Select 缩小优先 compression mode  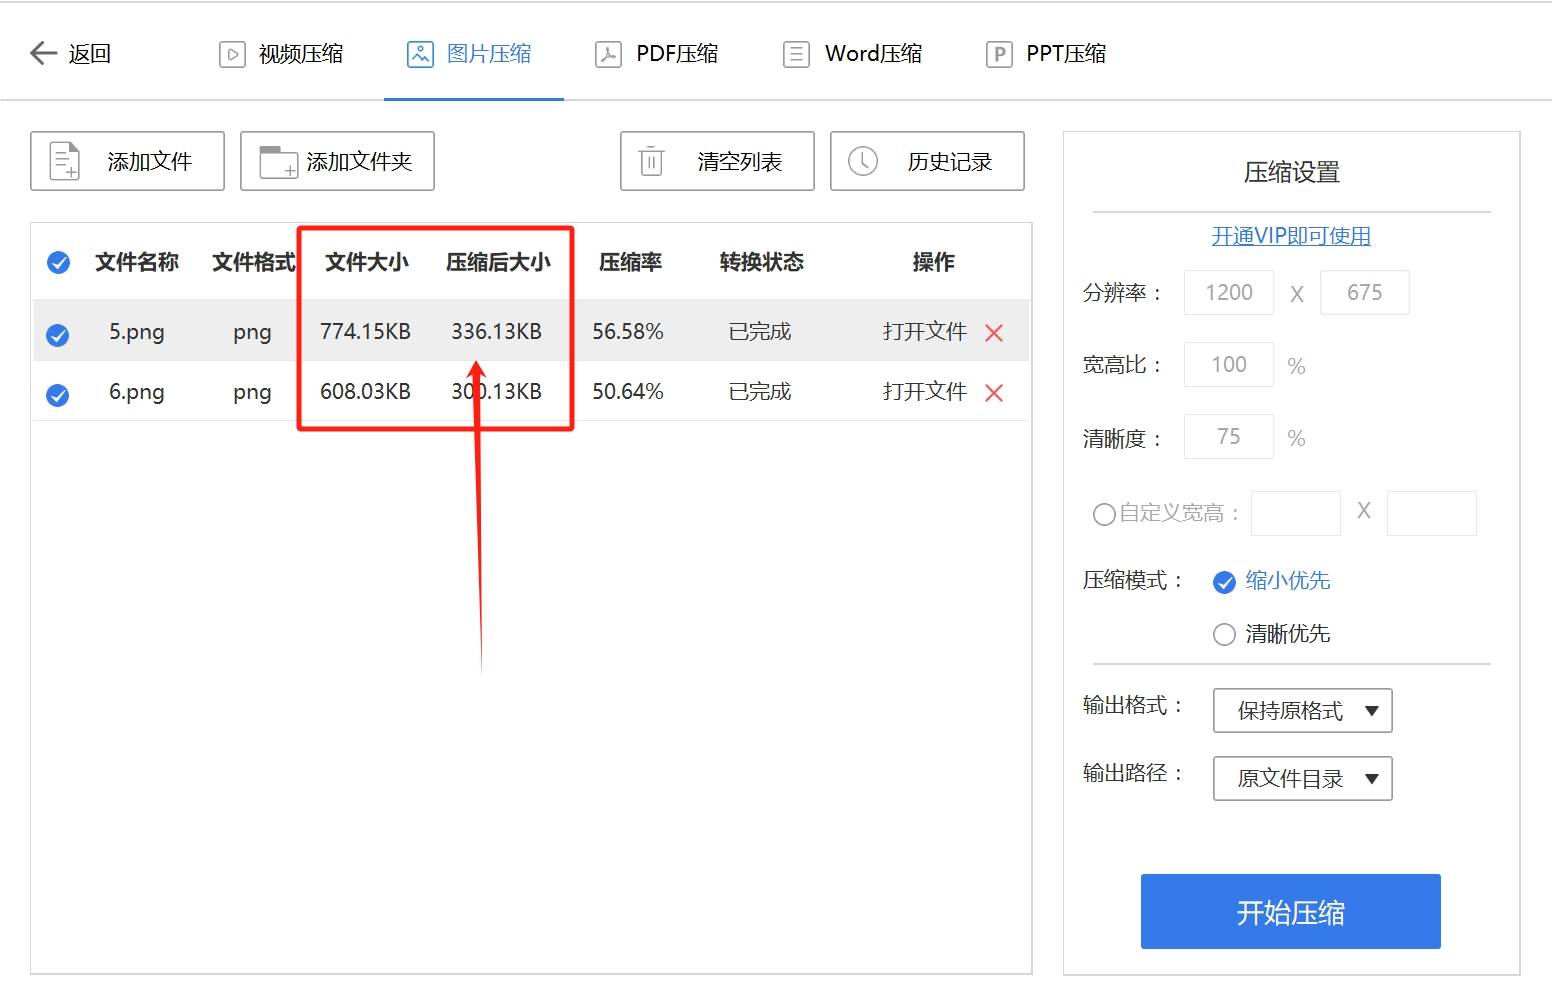(x=1224, y=582)
